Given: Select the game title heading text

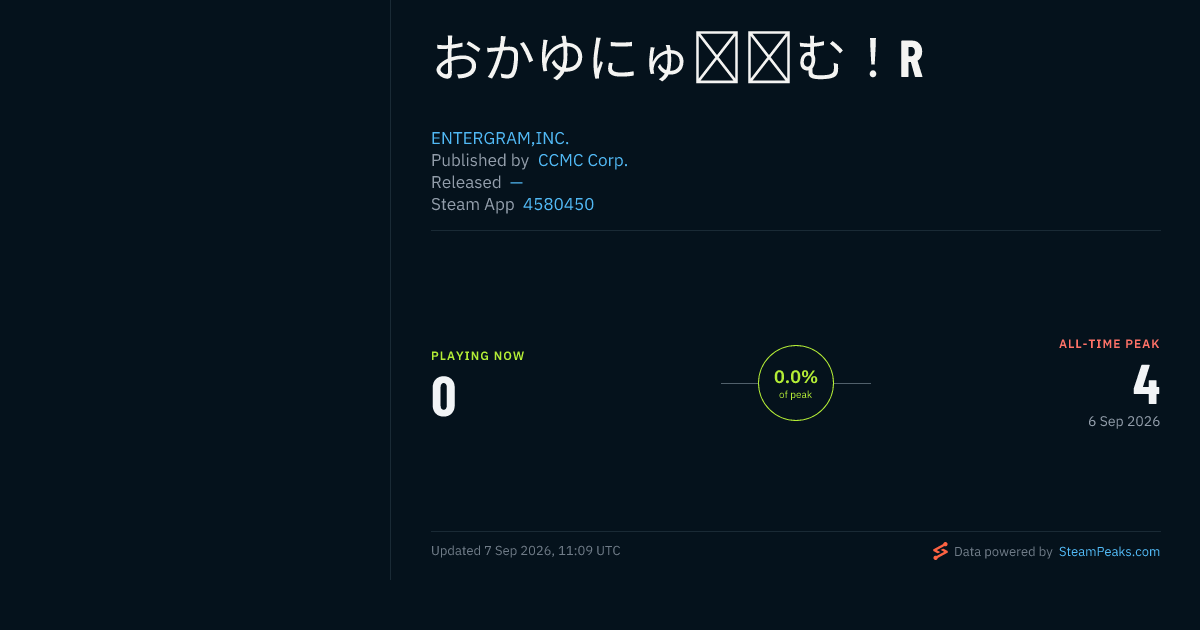Looking at the screenshot, I should [x=678, y=59].
